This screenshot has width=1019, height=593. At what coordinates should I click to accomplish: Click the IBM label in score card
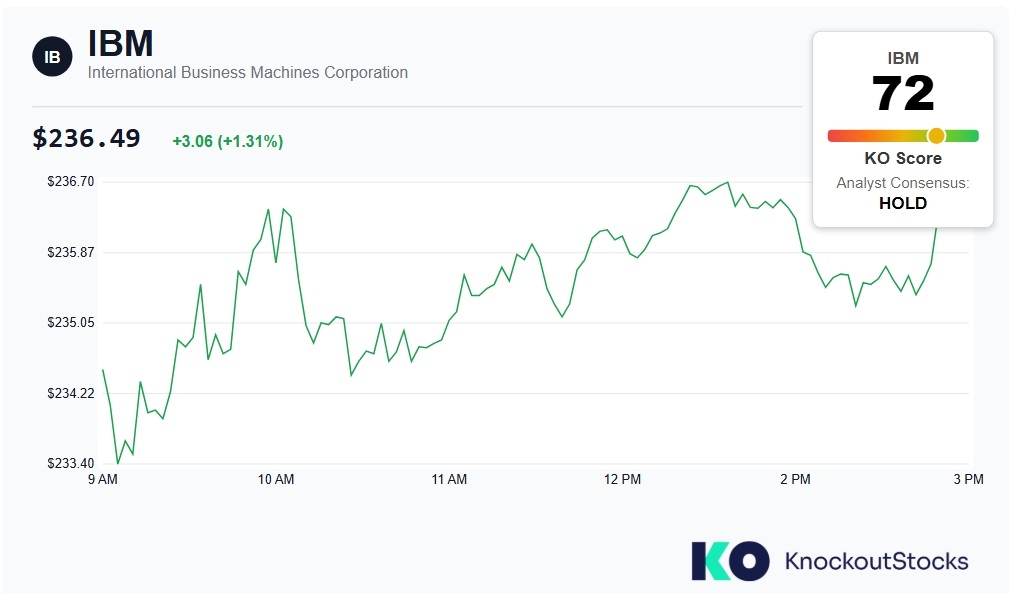pos(903,58)
